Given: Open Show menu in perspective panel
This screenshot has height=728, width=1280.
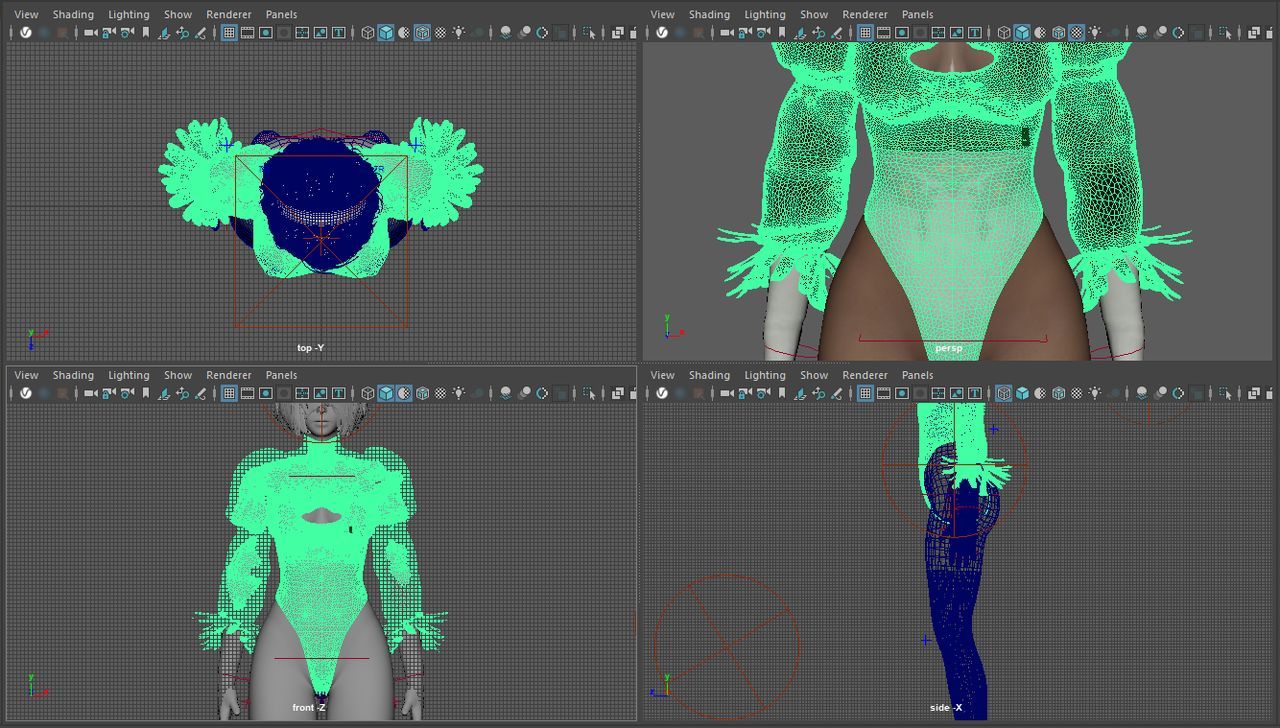Looking at the screenshot, I should click(x=814, y=14).
